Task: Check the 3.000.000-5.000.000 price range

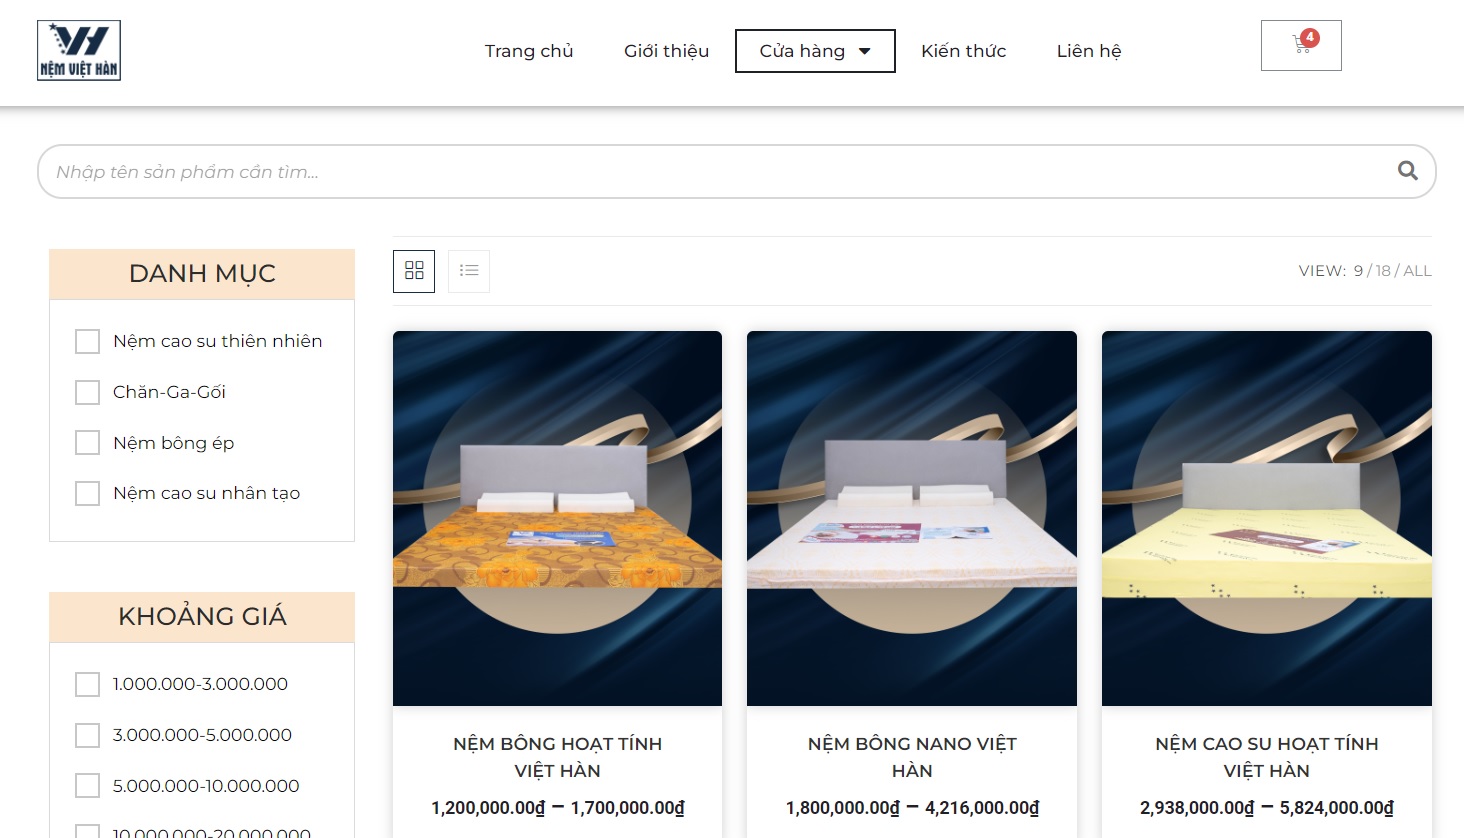Action: (88, 735)
